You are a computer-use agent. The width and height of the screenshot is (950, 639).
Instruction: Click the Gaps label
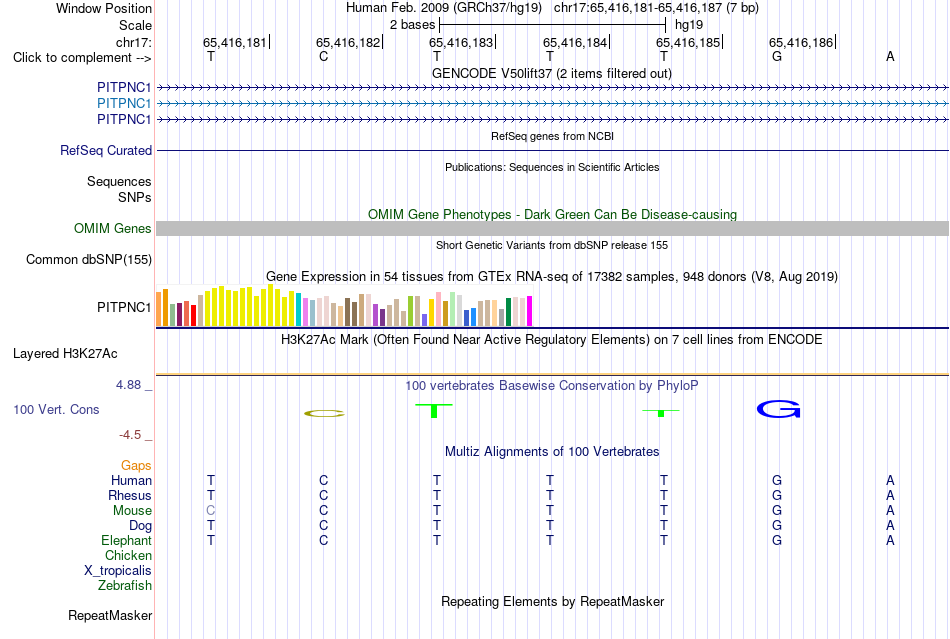coord(136,465)
